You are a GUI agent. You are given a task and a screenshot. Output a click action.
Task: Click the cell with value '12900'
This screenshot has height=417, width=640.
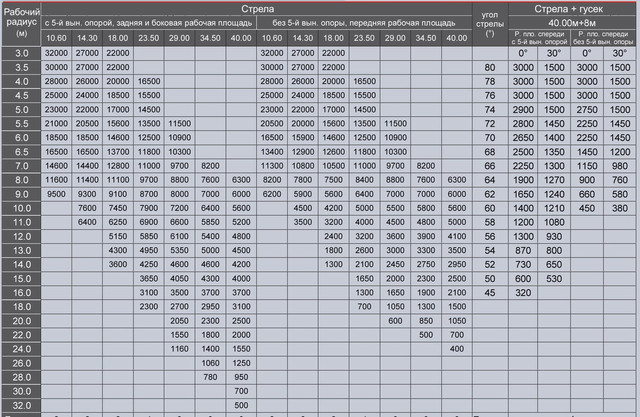[303, 152]
